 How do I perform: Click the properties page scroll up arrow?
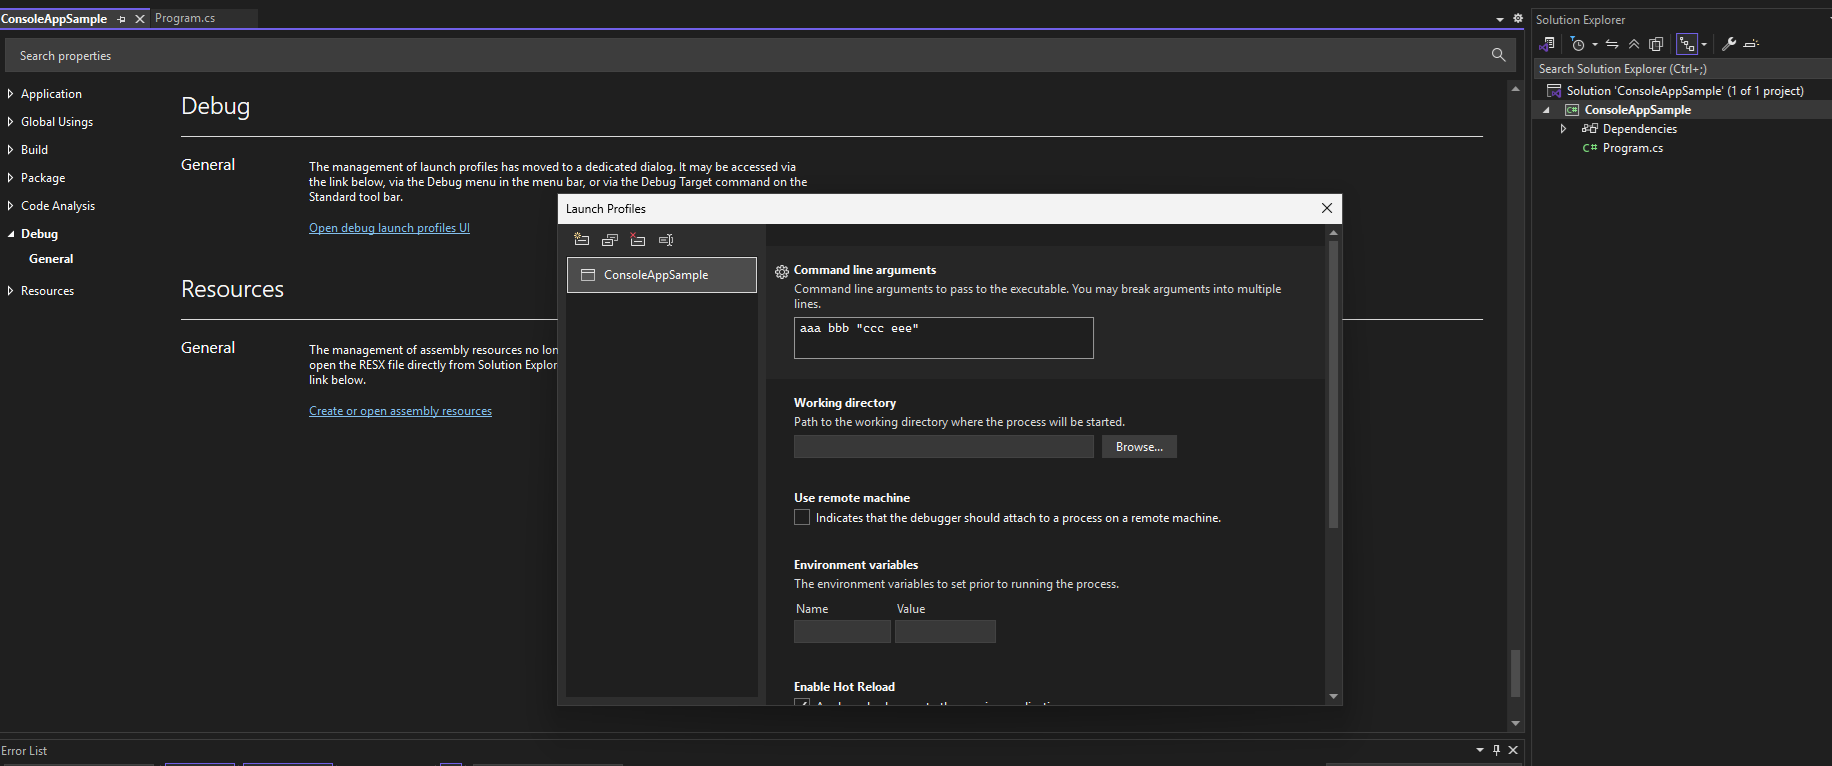[1515, 89]
